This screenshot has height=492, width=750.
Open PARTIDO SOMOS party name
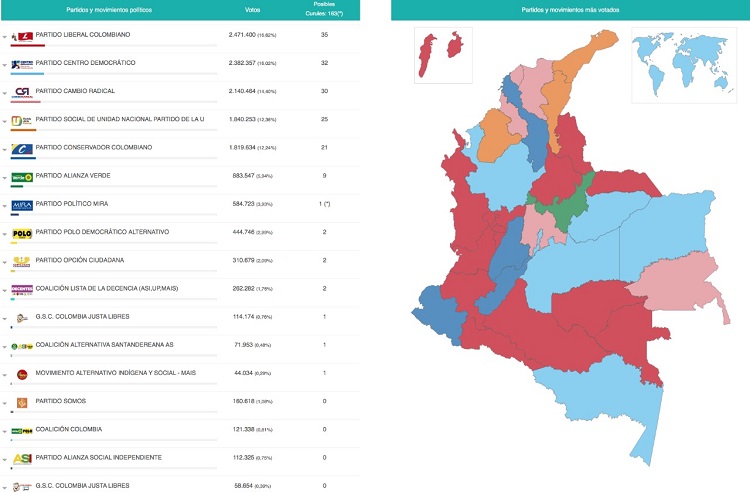[x=61, y=401]
